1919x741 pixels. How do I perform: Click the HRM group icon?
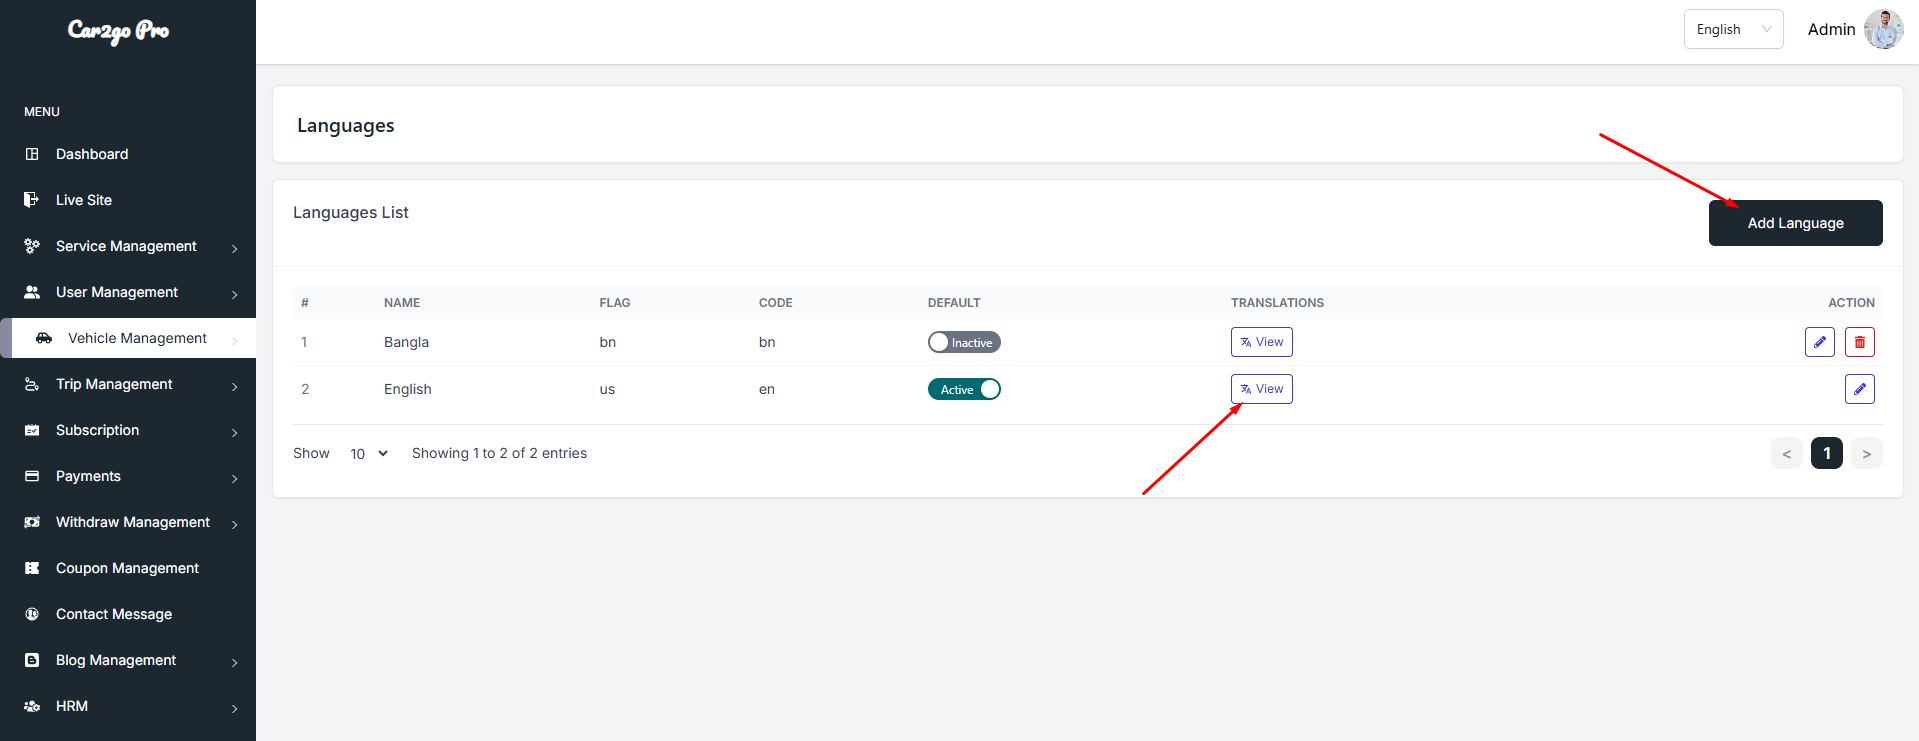(x=32, y=706)
